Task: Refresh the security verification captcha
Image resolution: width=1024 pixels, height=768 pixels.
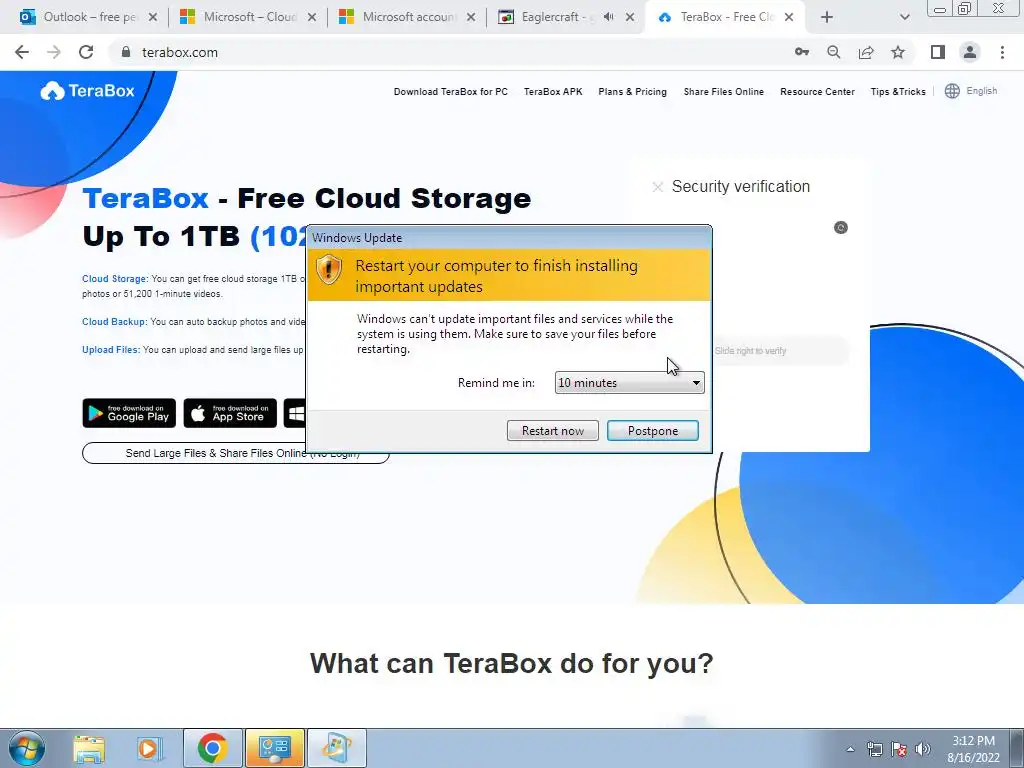Action: coord(840,227)
